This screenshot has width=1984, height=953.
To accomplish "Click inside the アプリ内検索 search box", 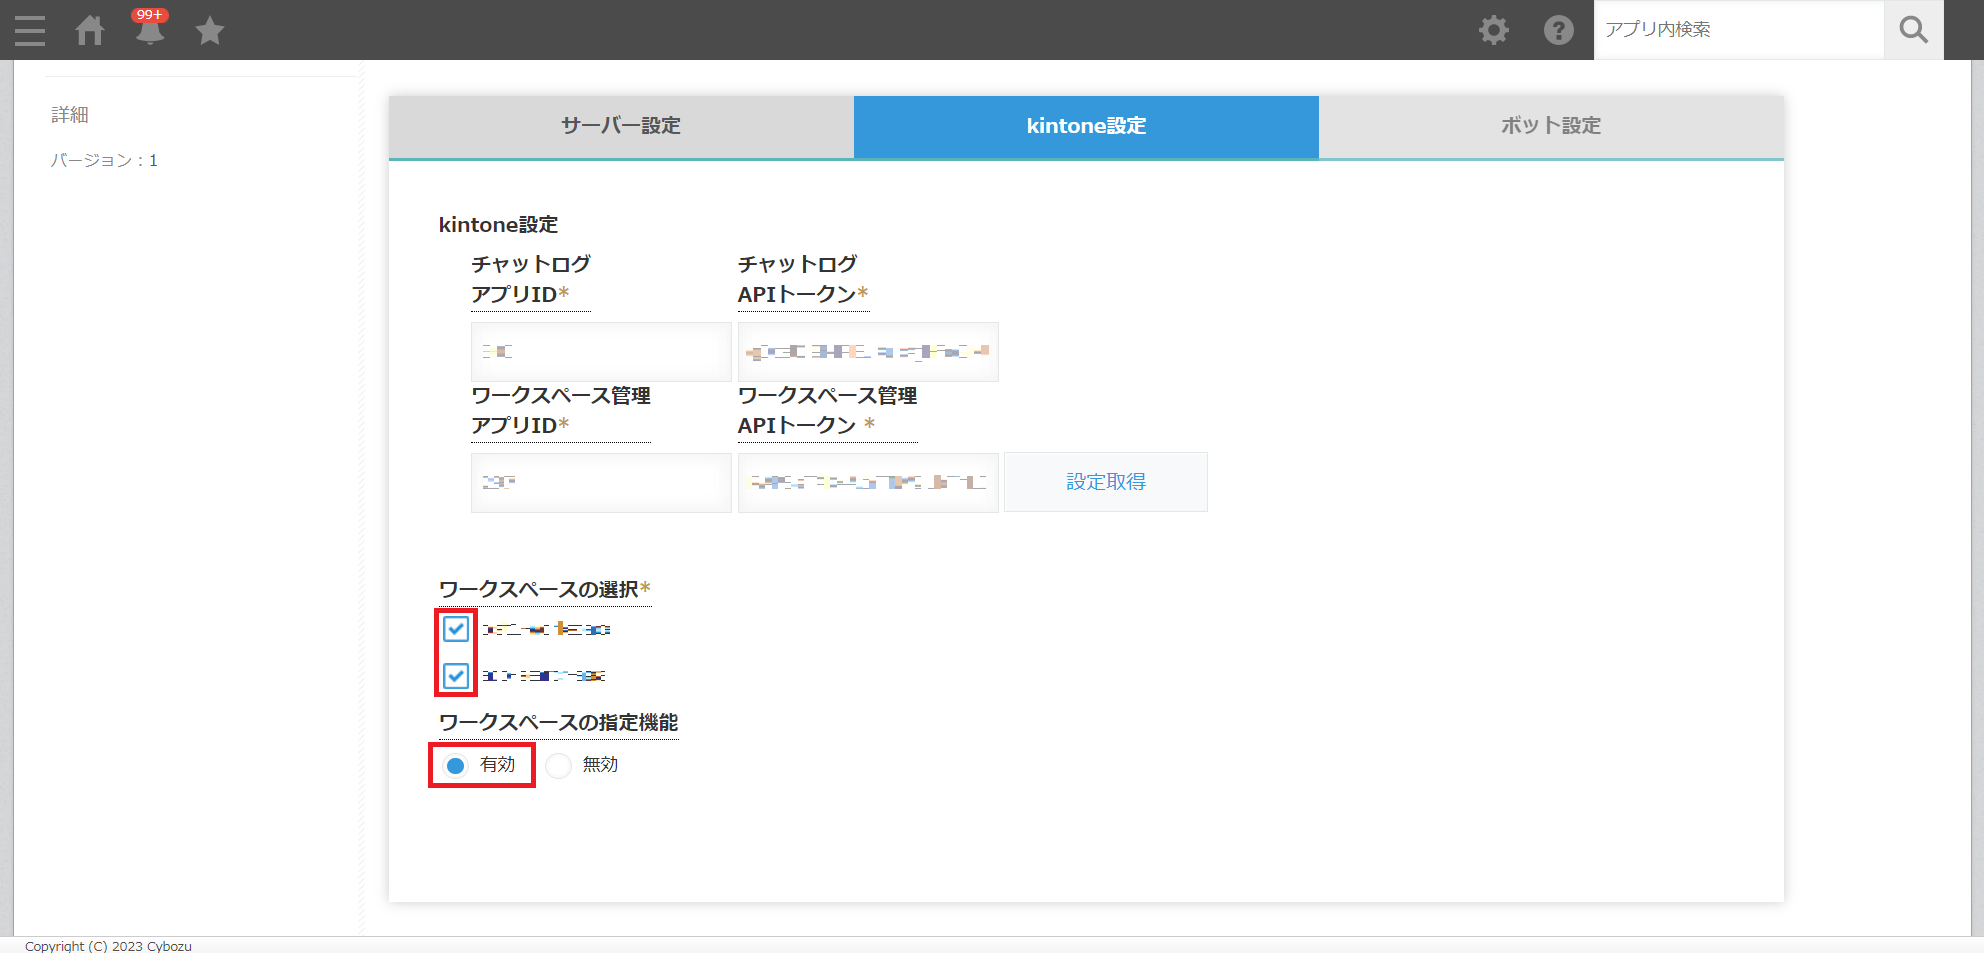I will (1738, 30).
